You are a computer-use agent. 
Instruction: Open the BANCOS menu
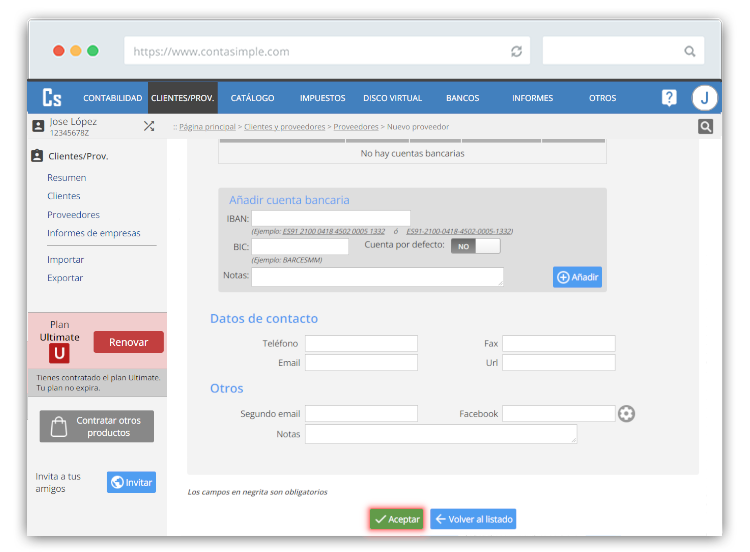point(463,98)
